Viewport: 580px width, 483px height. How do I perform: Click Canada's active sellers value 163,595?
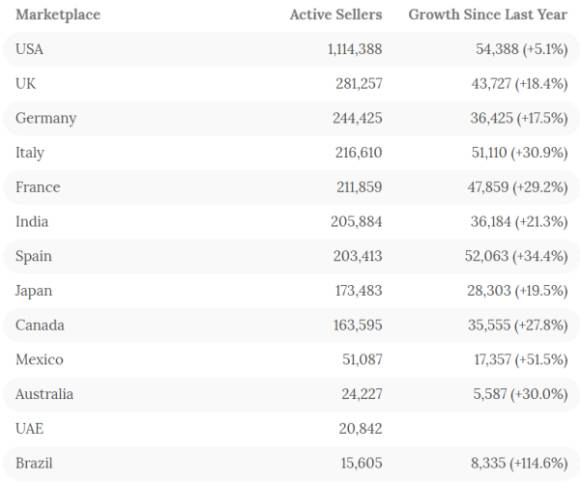[x=358, y=325]
